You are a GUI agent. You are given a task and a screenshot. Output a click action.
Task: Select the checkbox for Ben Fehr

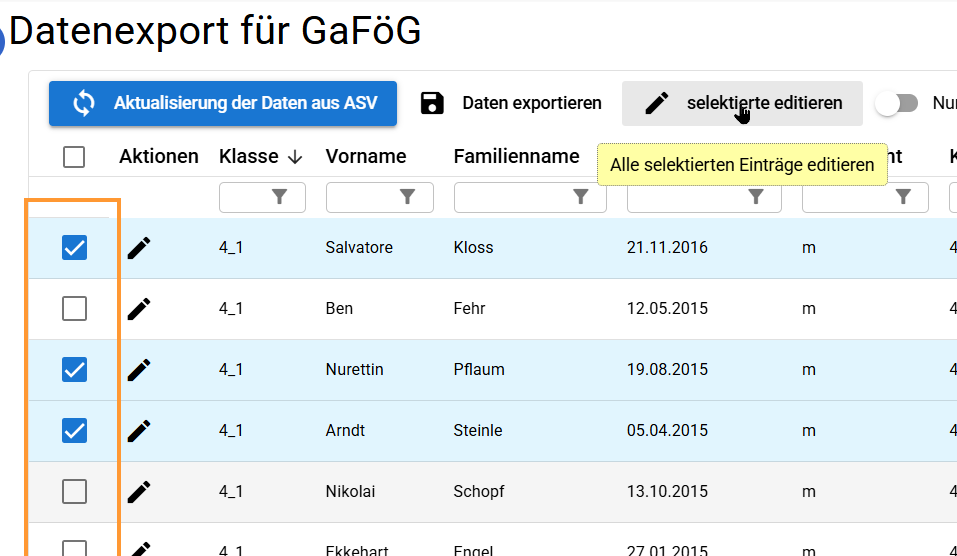coord(74,308)
